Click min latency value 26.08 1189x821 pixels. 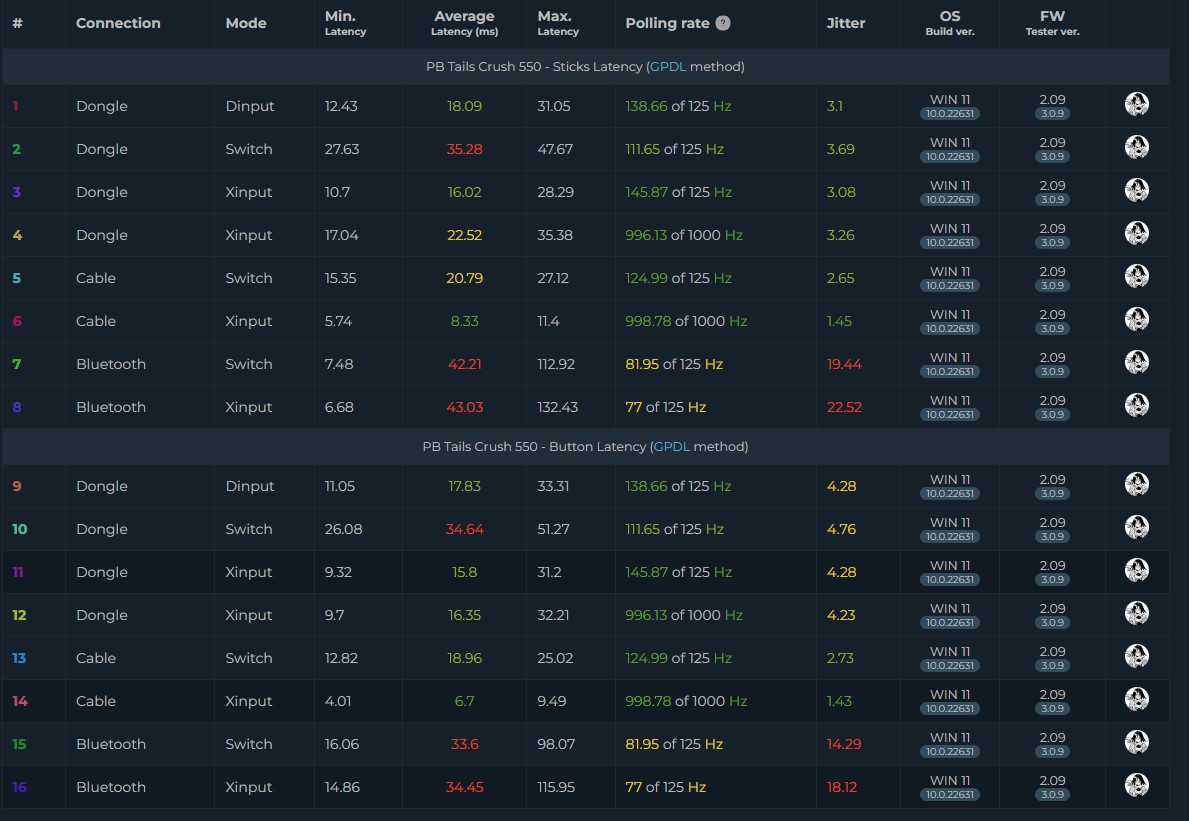[344, 529]
